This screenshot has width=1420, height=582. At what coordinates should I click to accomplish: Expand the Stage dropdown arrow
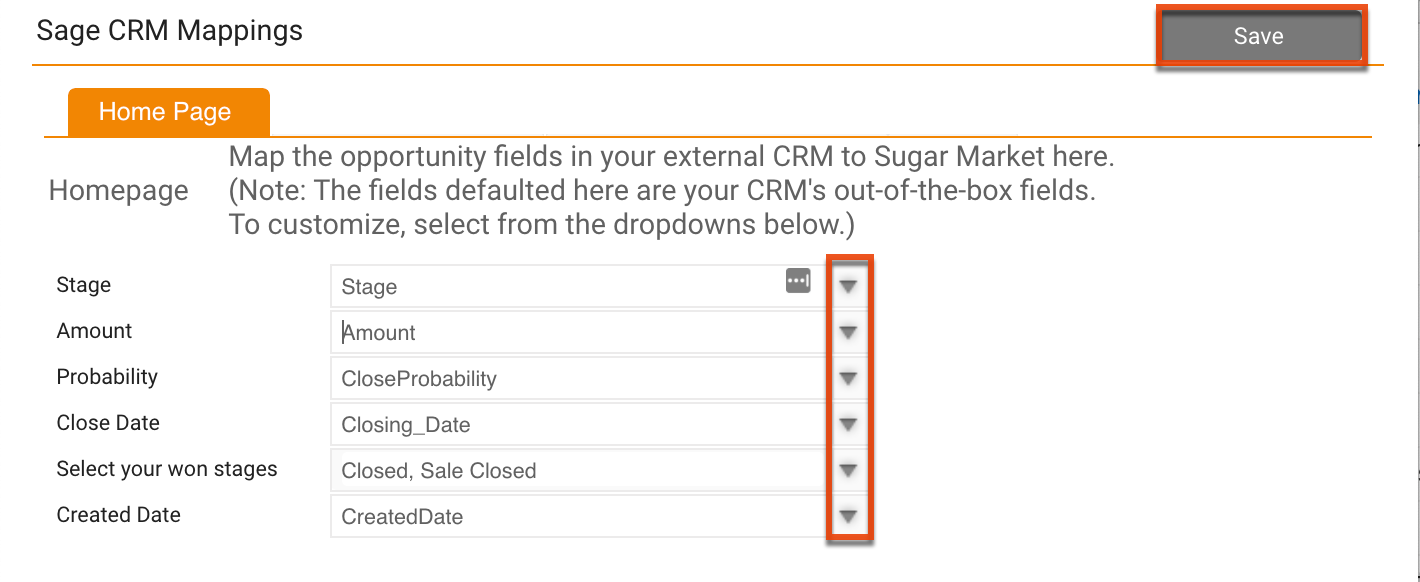coord(849,286)
